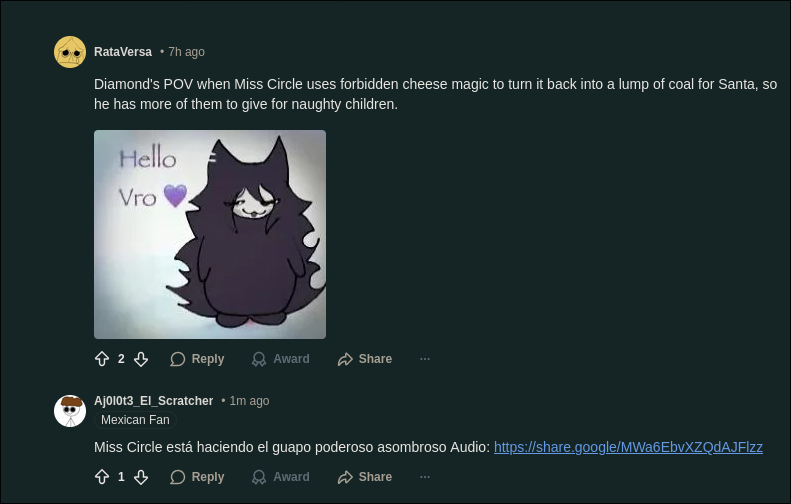Click RataVersa's yellow avatar icon
The width and height of the screenshot is (791, 504).
tap(70, 52)
